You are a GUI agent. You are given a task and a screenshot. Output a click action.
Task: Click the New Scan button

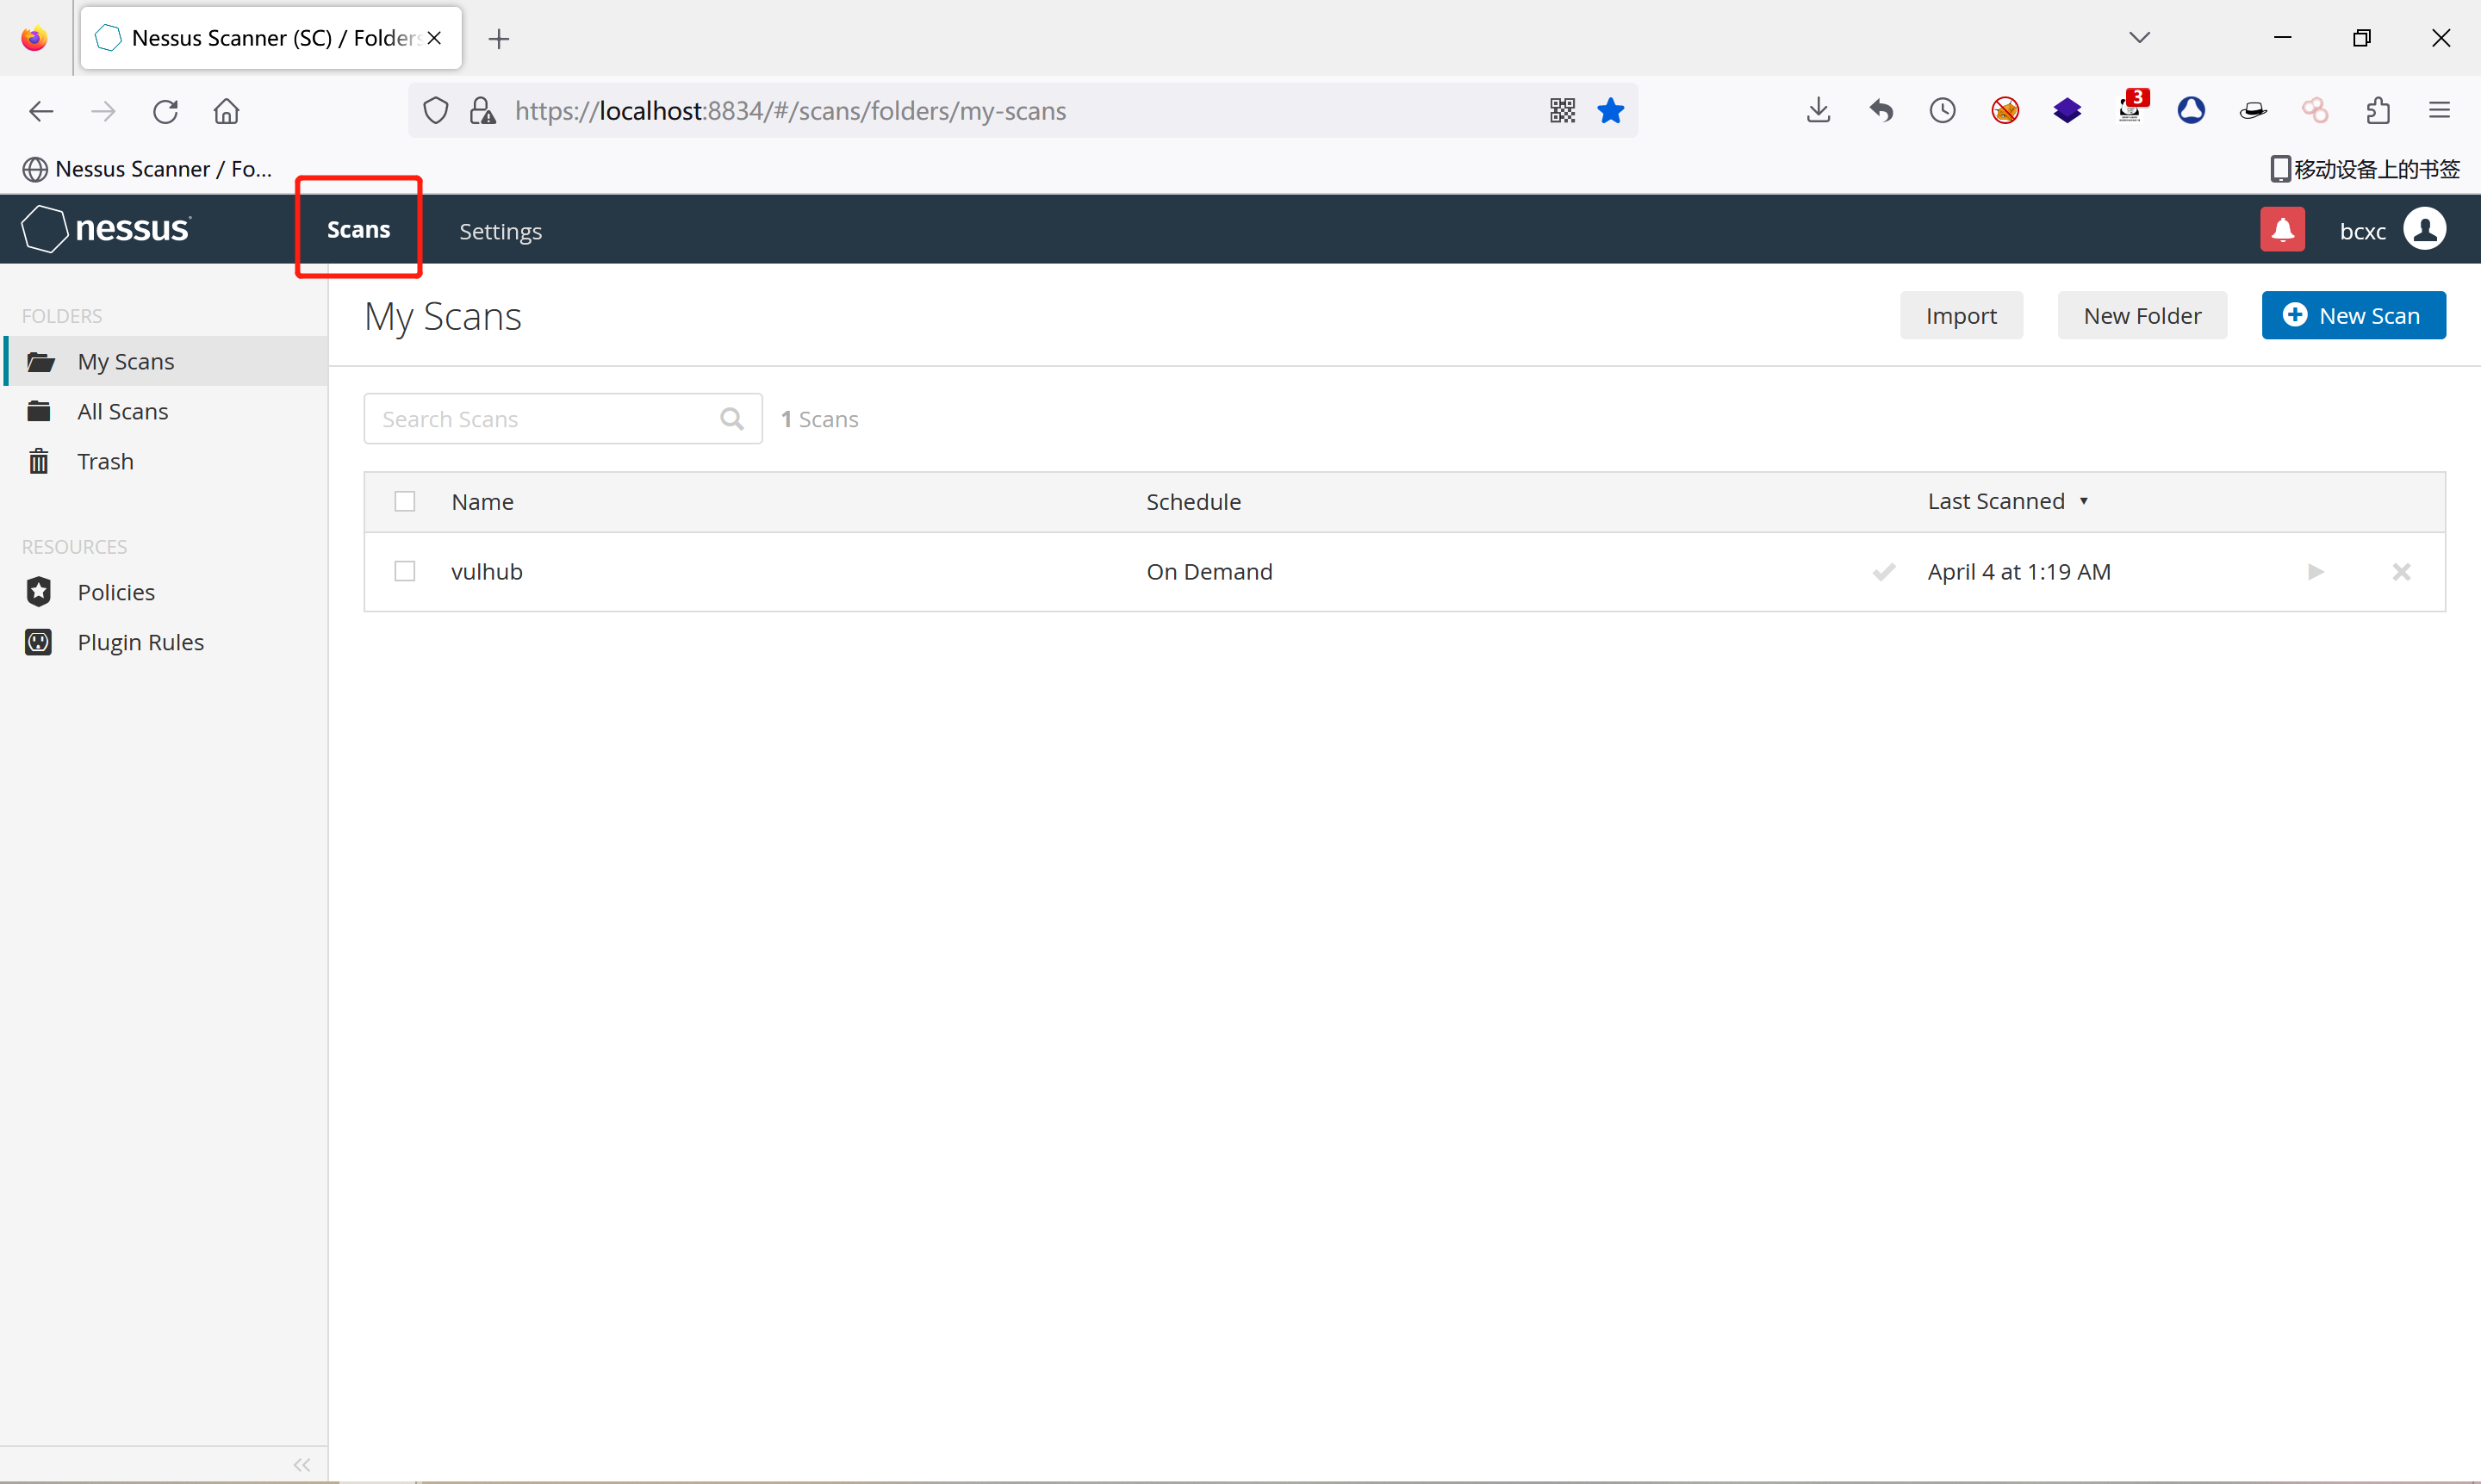click(x=2353, y=316)
